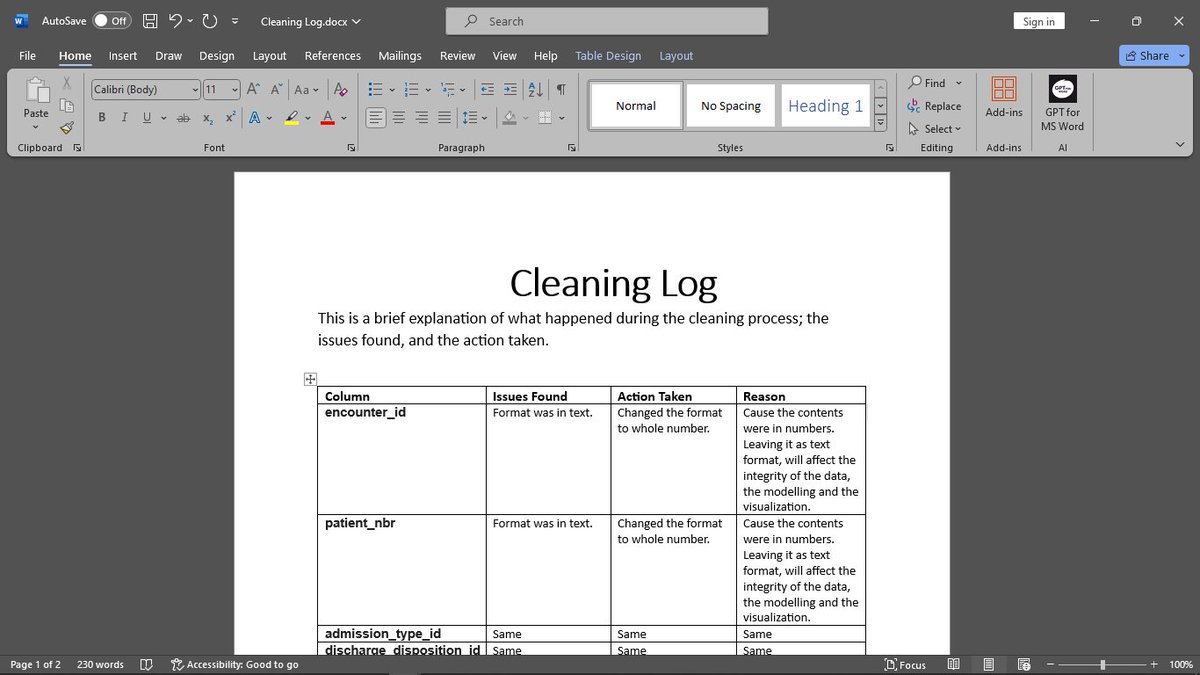Expand numbering list options arrow

point(428,89)
